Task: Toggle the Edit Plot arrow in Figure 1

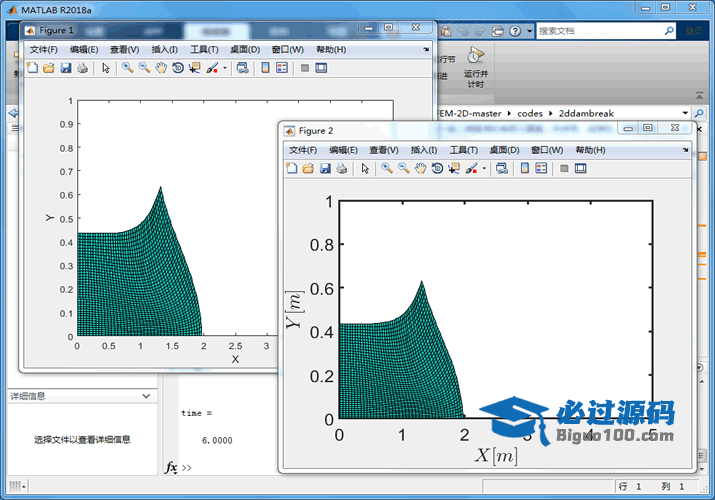Action: click(x=105, y=68)
